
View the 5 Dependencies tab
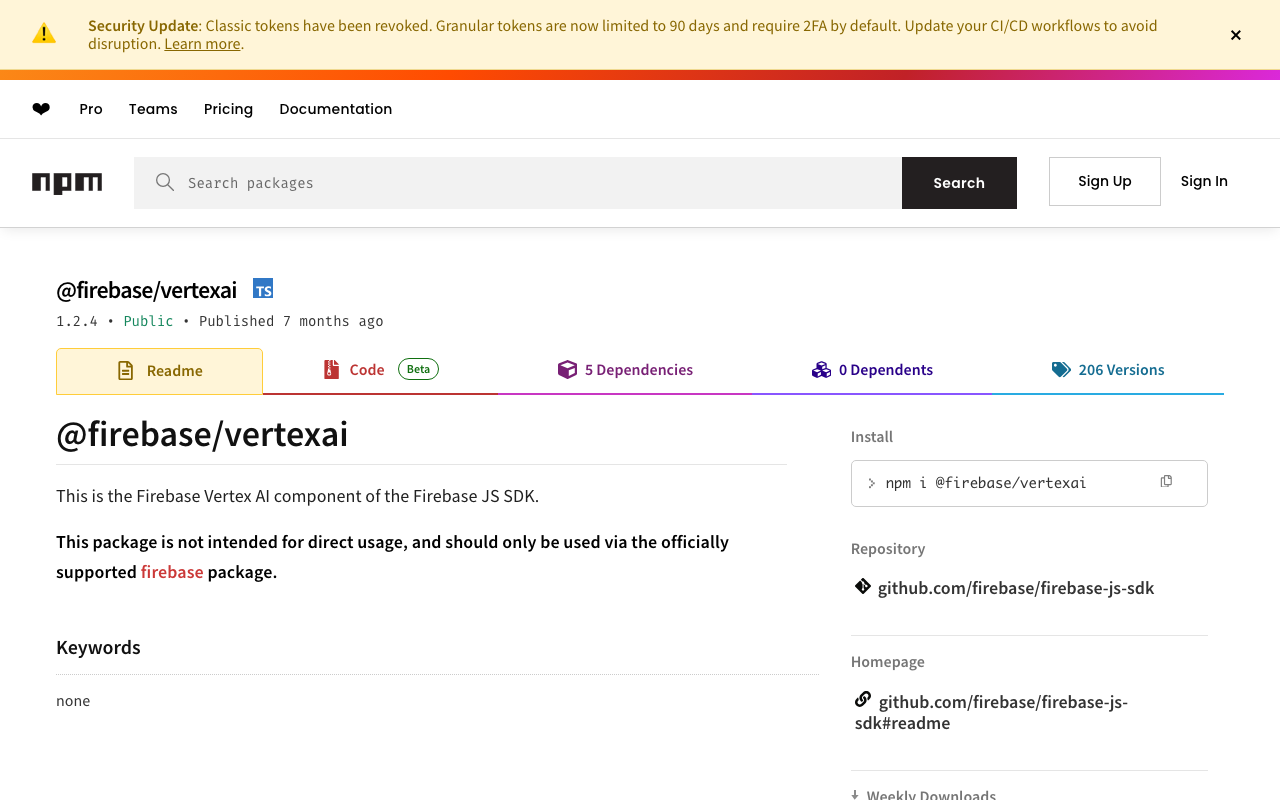pyautogui.click(x=625, y=370)
